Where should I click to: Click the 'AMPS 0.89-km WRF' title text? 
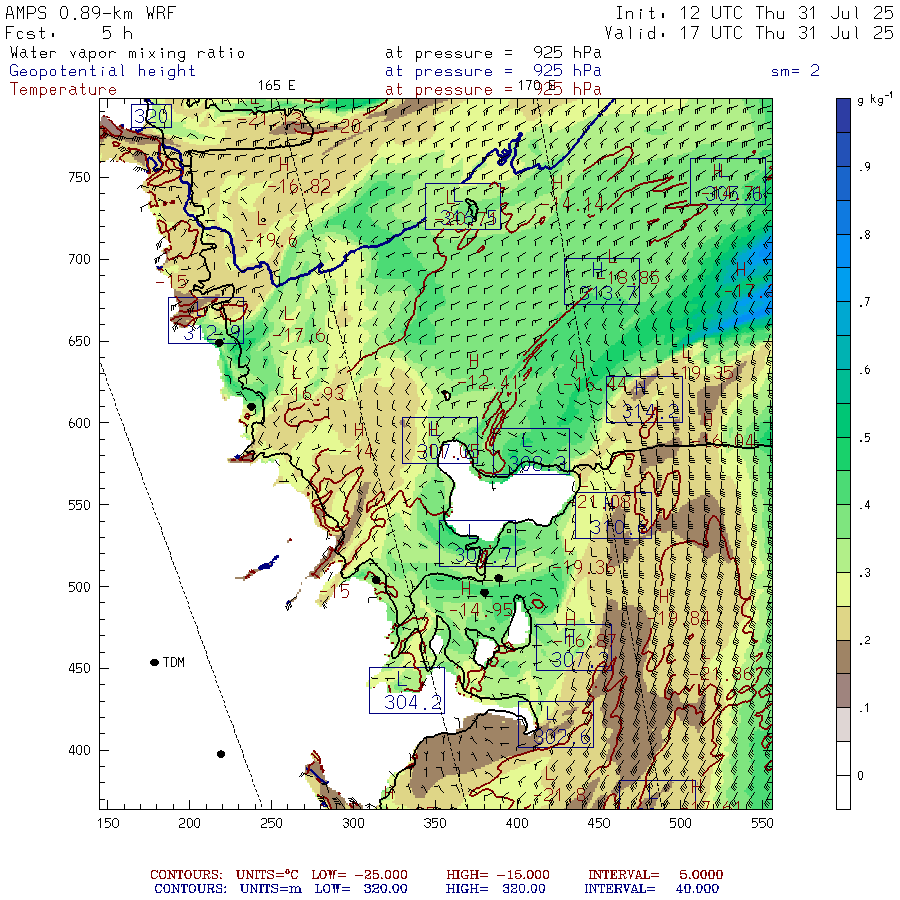[91, 13]
